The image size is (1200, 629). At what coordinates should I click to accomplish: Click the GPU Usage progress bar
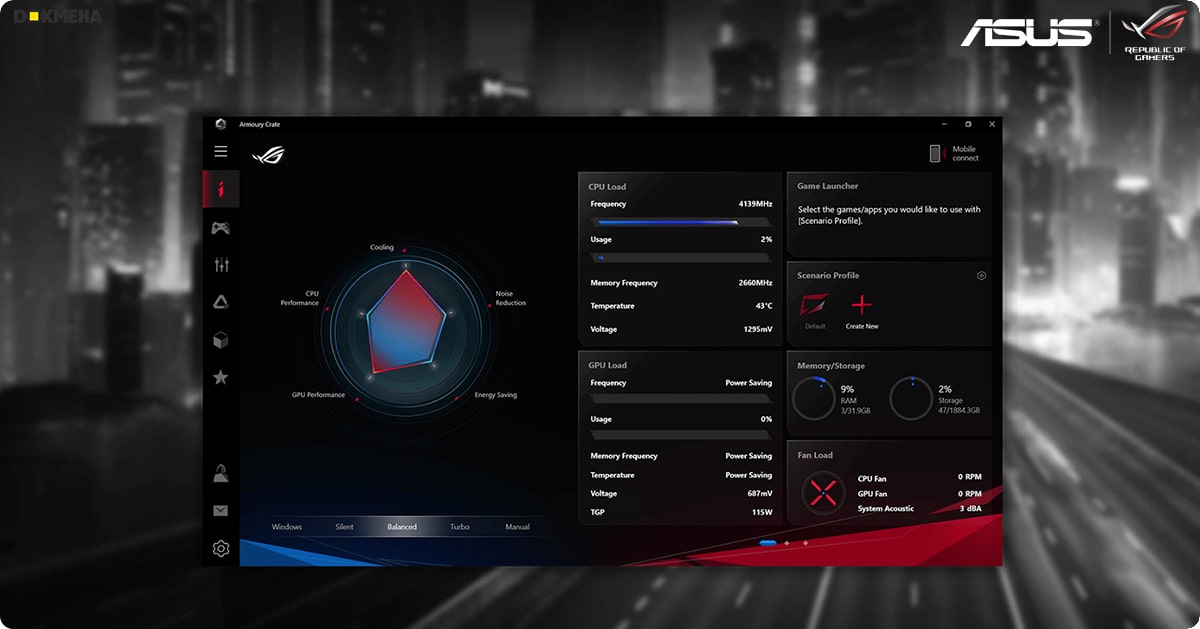point(681,435)
